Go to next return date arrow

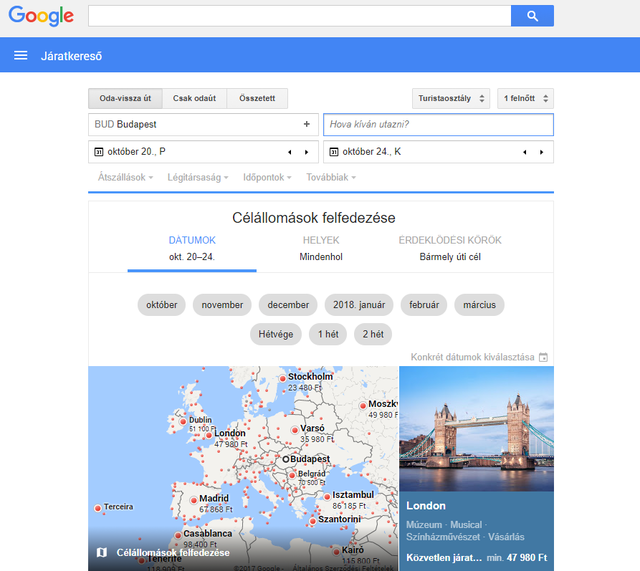click(542, 152)
